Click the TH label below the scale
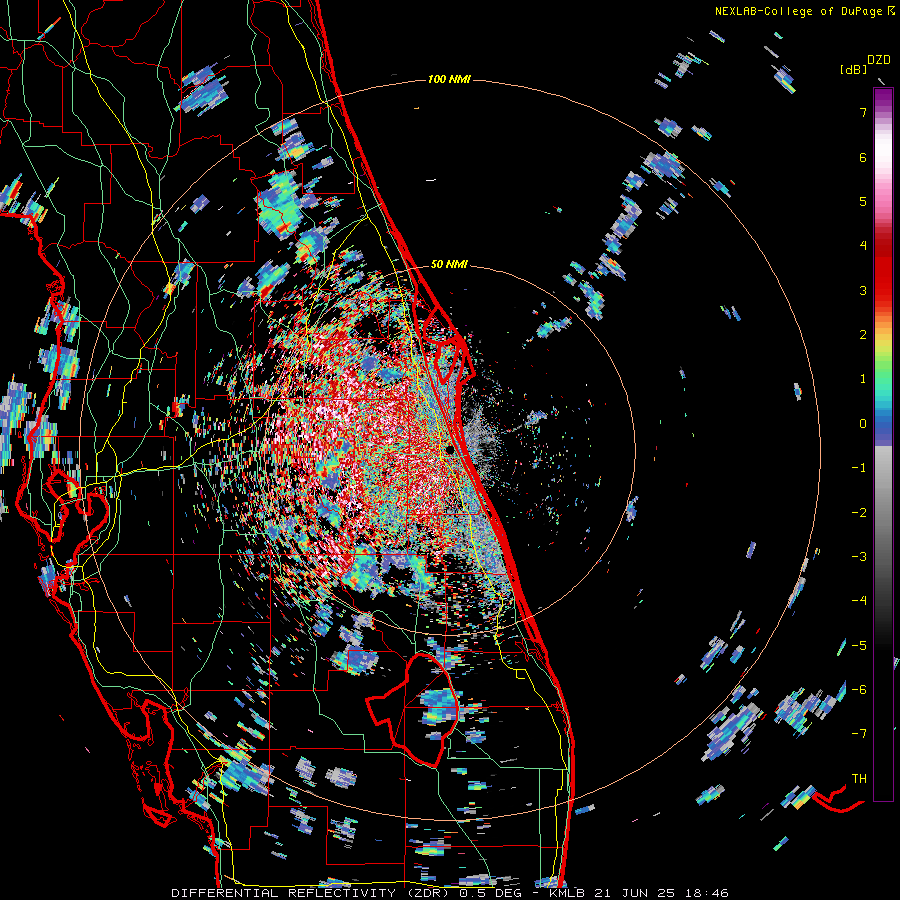This screenshot has height=900, width=900. tap(859, 778)
